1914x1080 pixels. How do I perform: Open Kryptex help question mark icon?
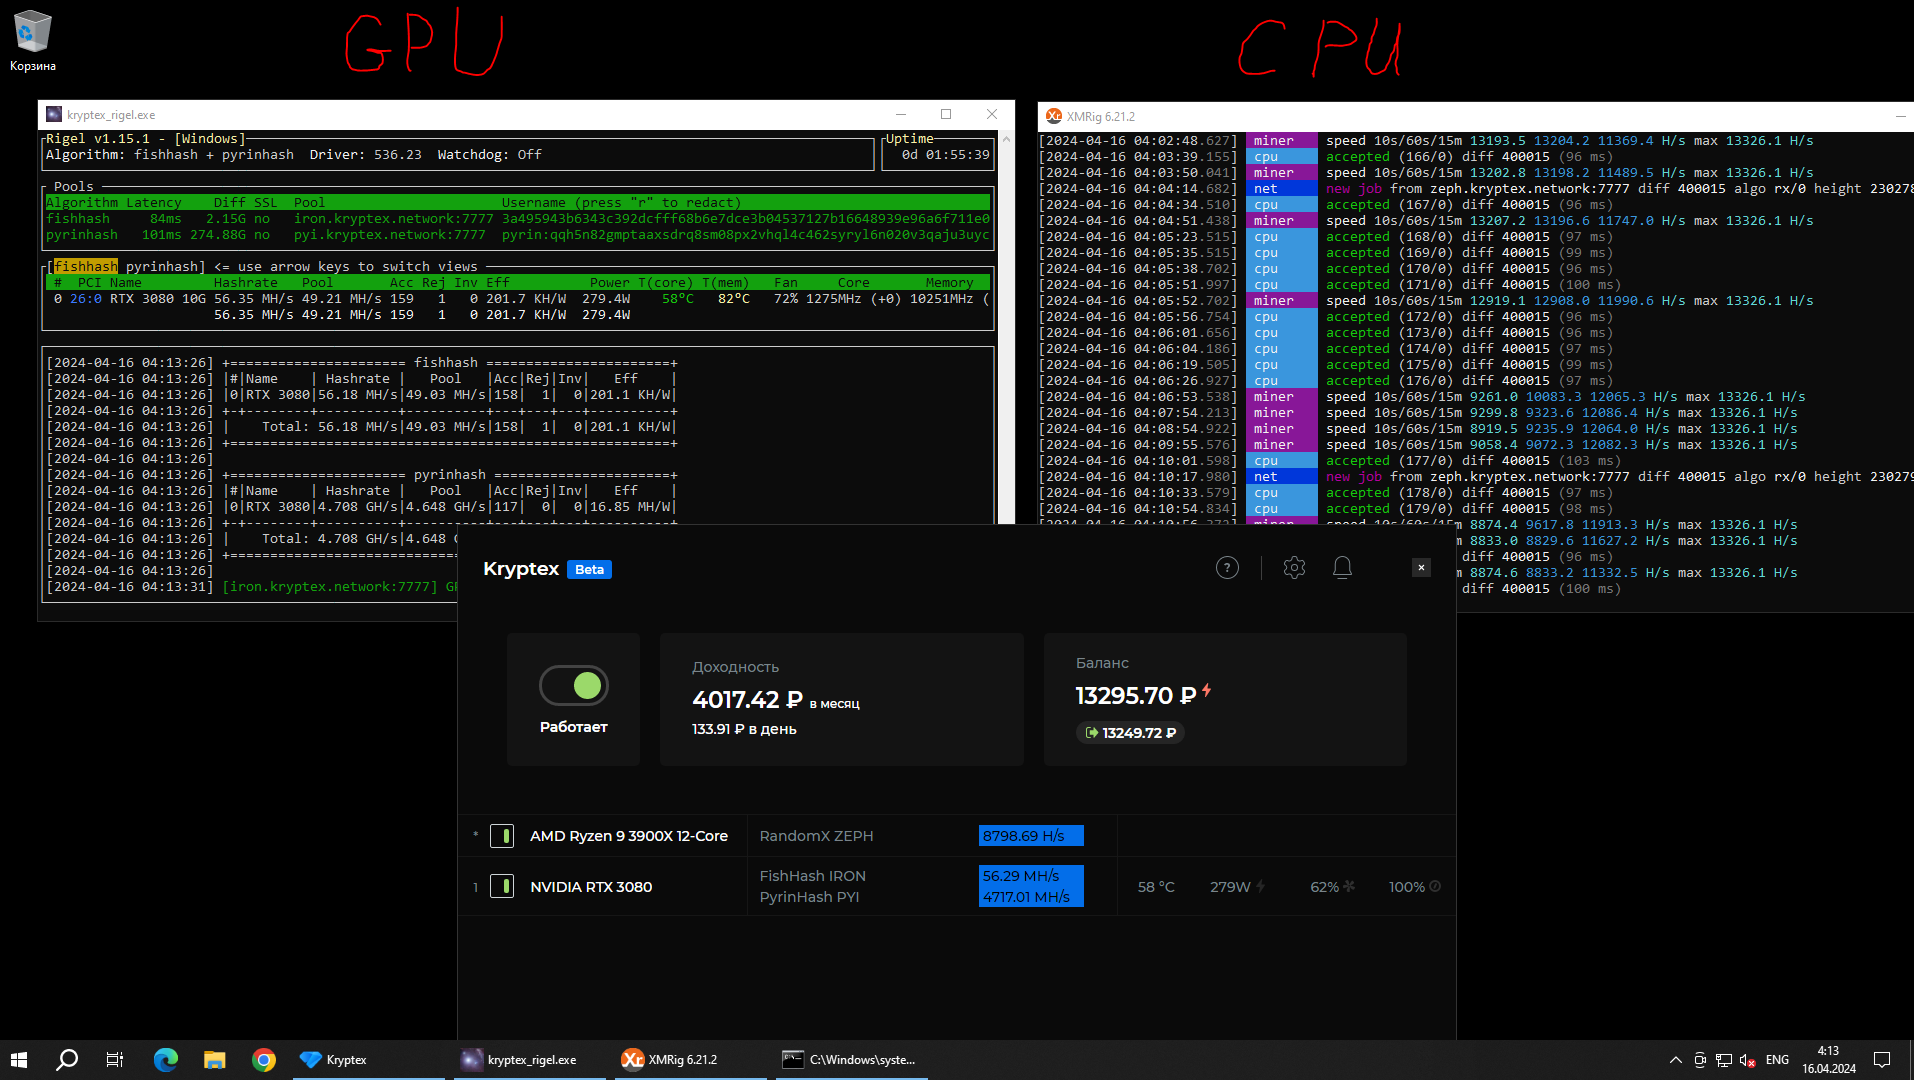point(1227,568)
